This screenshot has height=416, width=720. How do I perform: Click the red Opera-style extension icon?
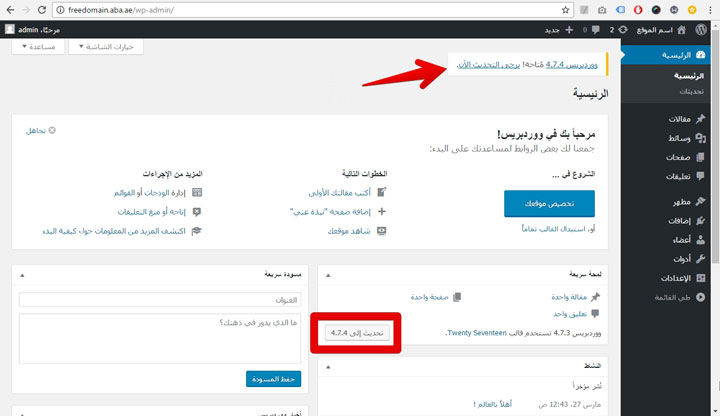pos(638,10)
